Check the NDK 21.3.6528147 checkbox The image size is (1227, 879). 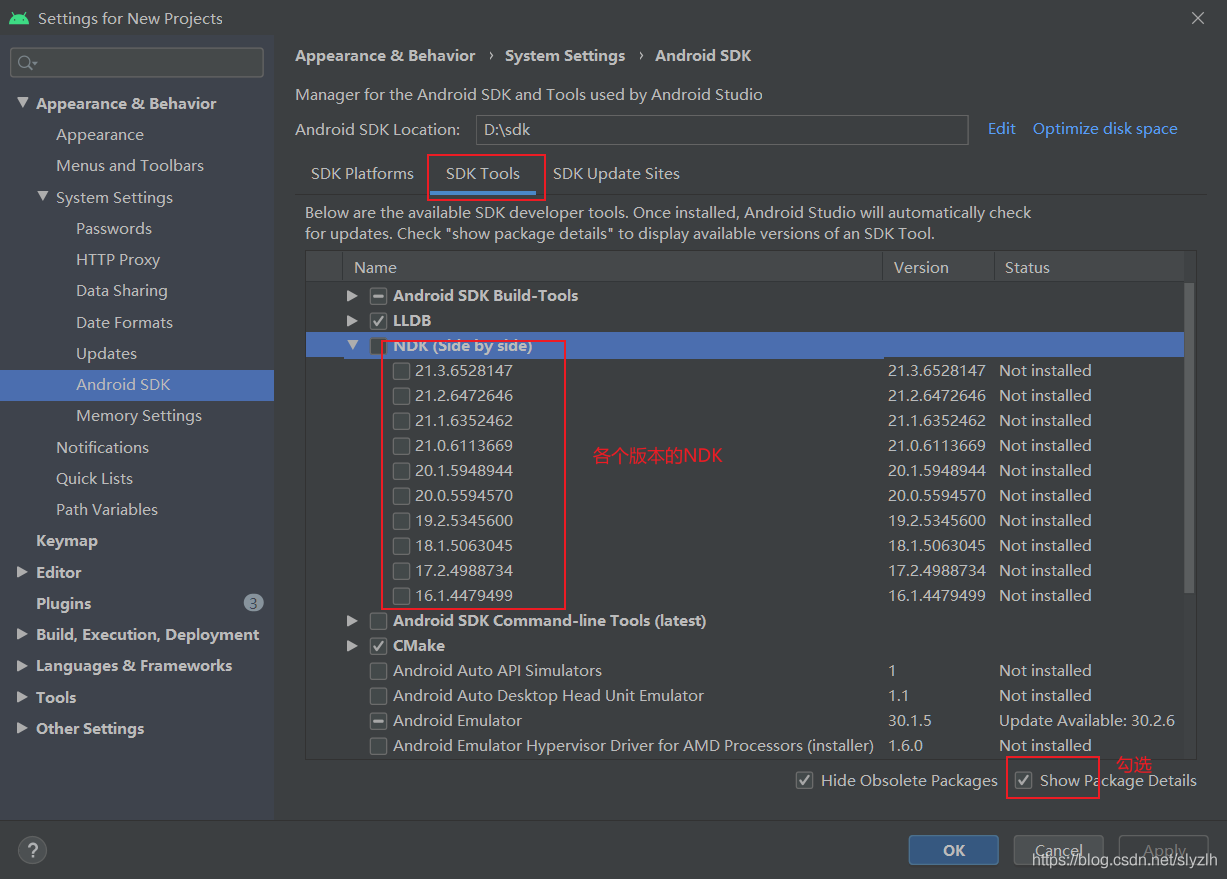[401, 371]
